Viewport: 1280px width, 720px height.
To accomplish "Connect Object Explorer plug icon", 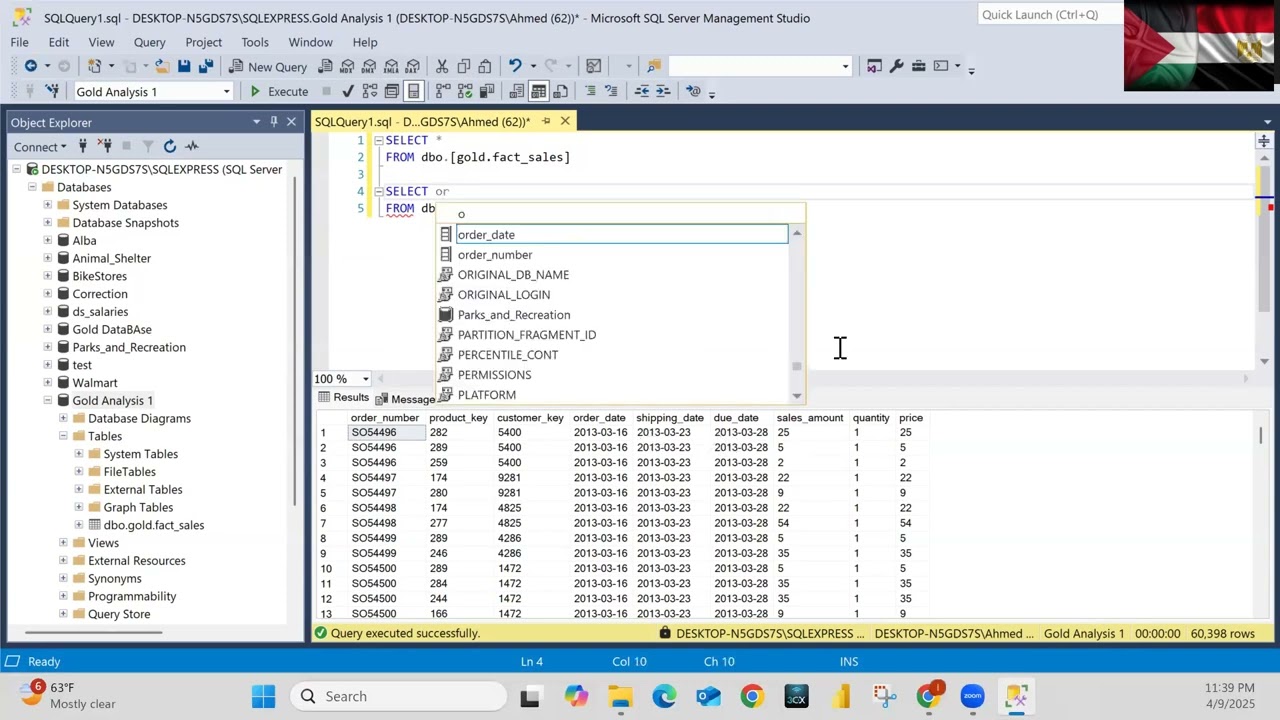I will point(83,146).
